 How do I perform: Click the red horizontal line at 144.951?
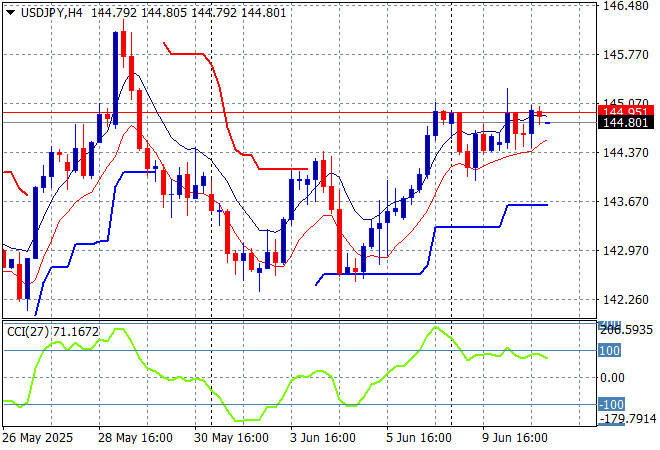[x=300, y=112]
